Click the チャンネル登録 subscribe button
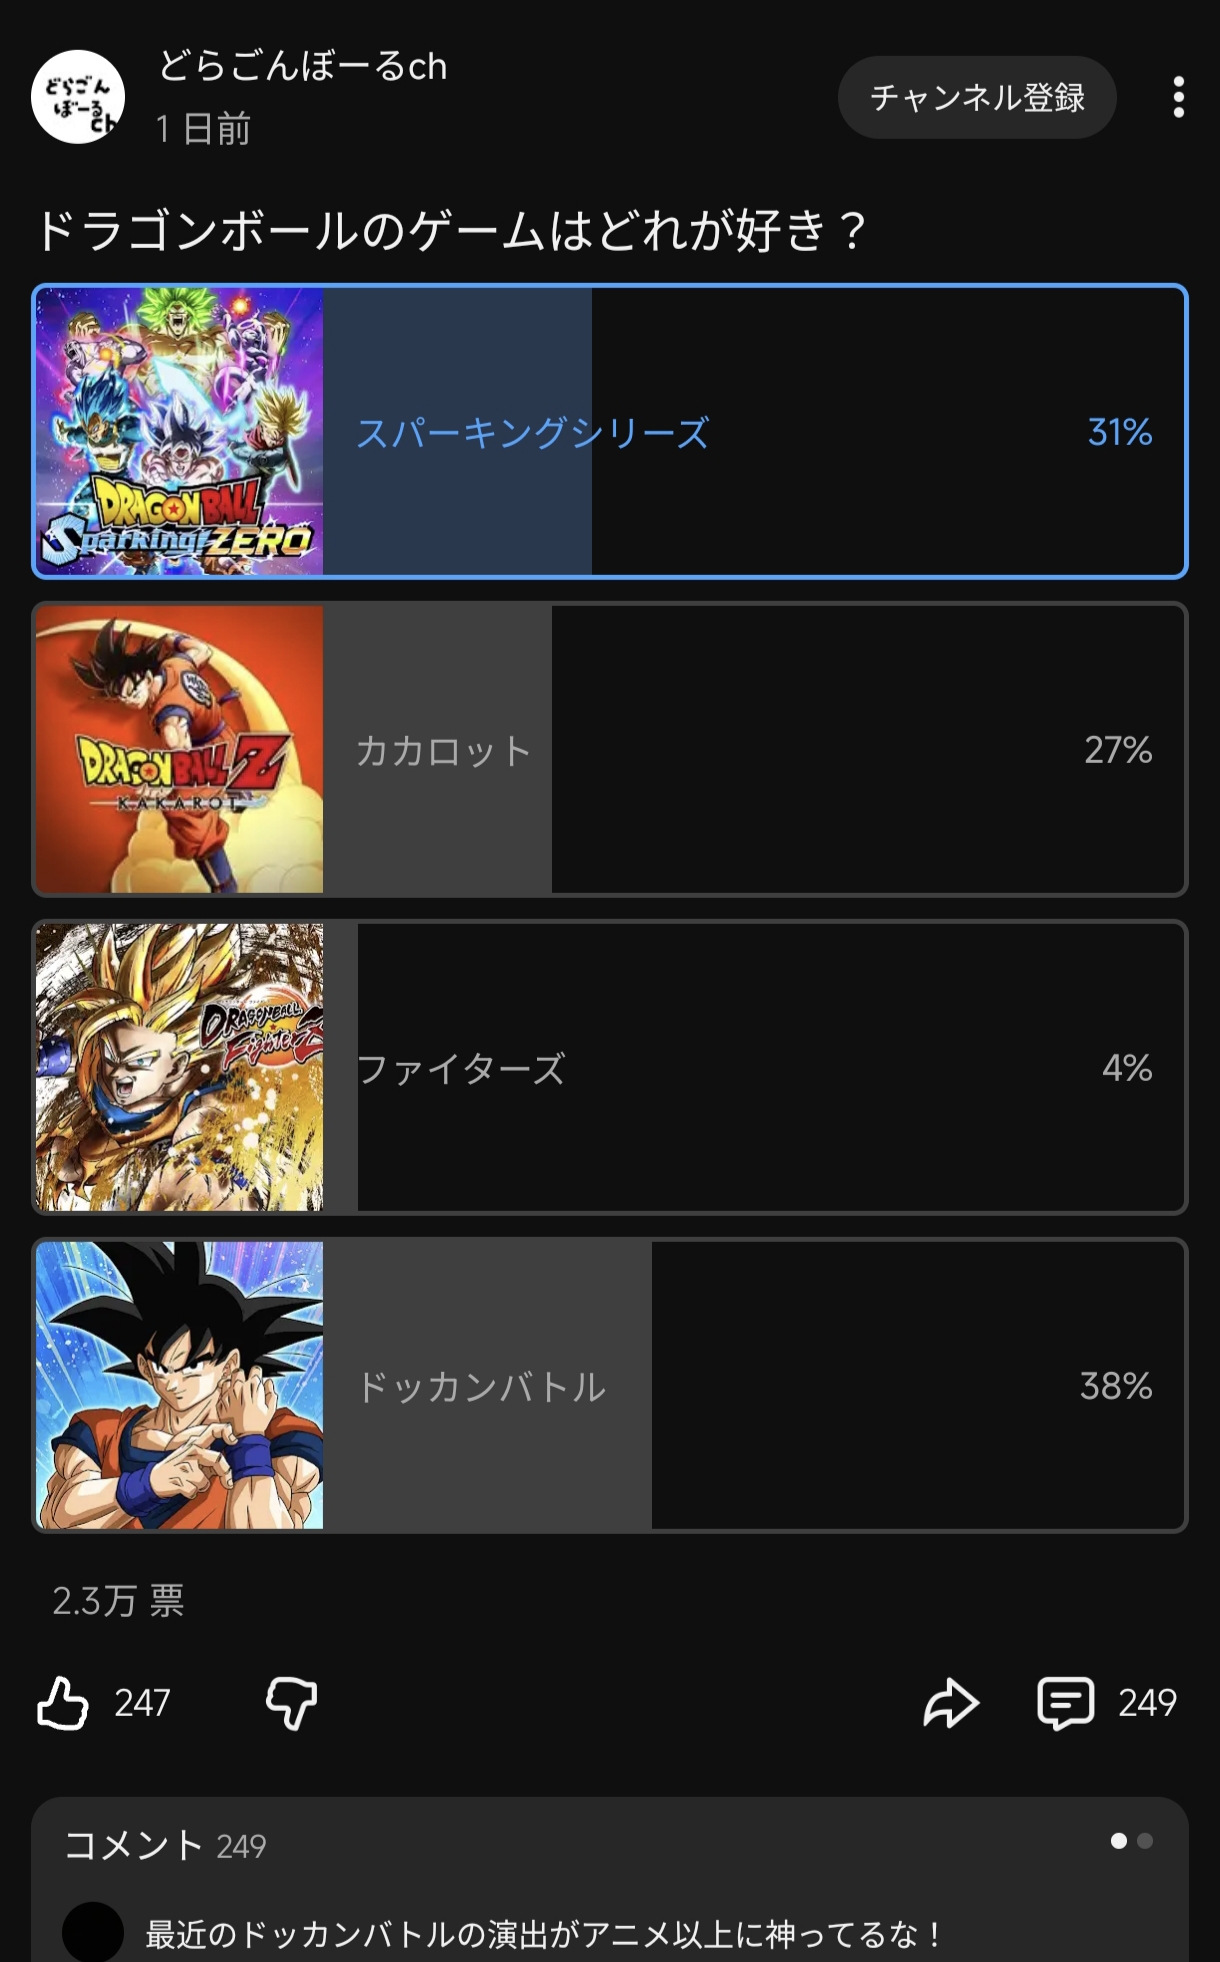Screen dimensions: 1220x1962 click(x=977, y=97)
